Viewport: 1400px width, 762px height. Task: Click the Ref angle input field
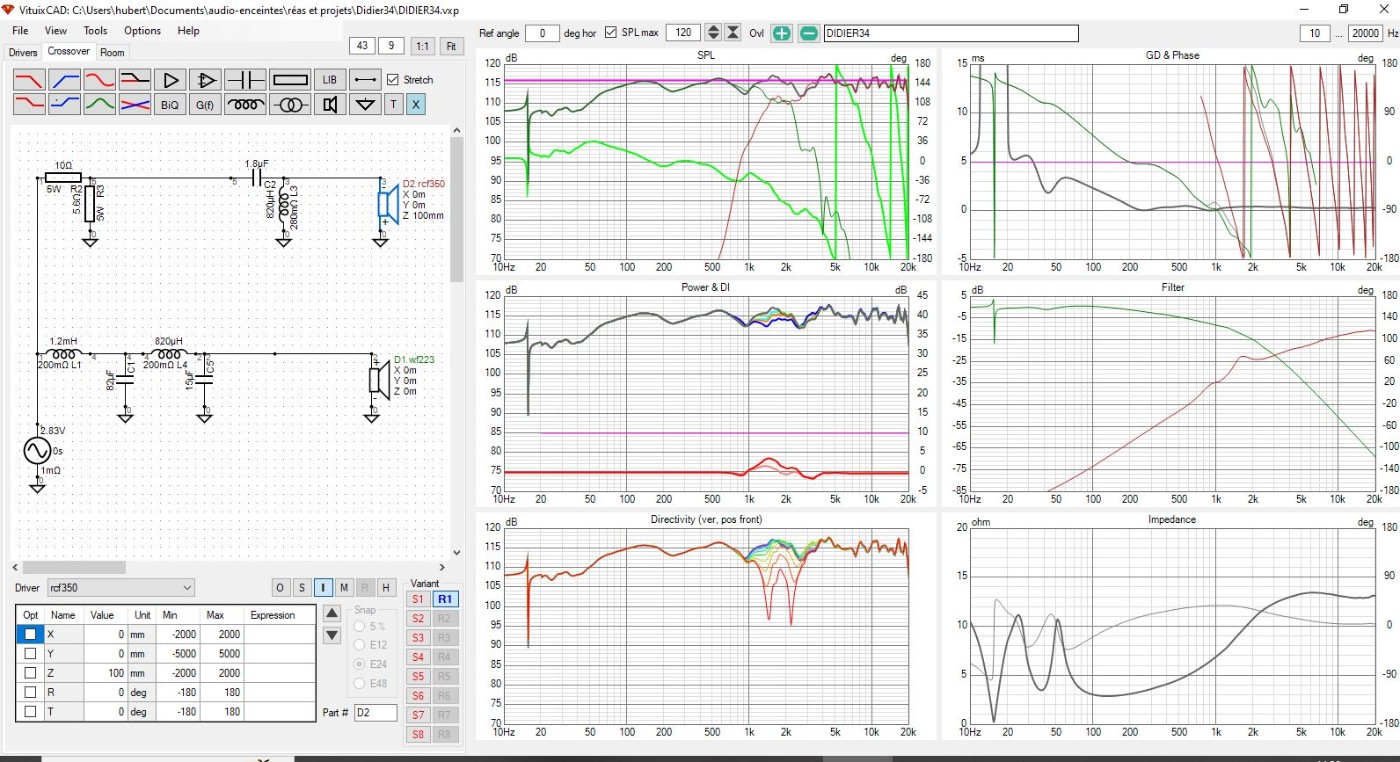(x=542, y=33)
